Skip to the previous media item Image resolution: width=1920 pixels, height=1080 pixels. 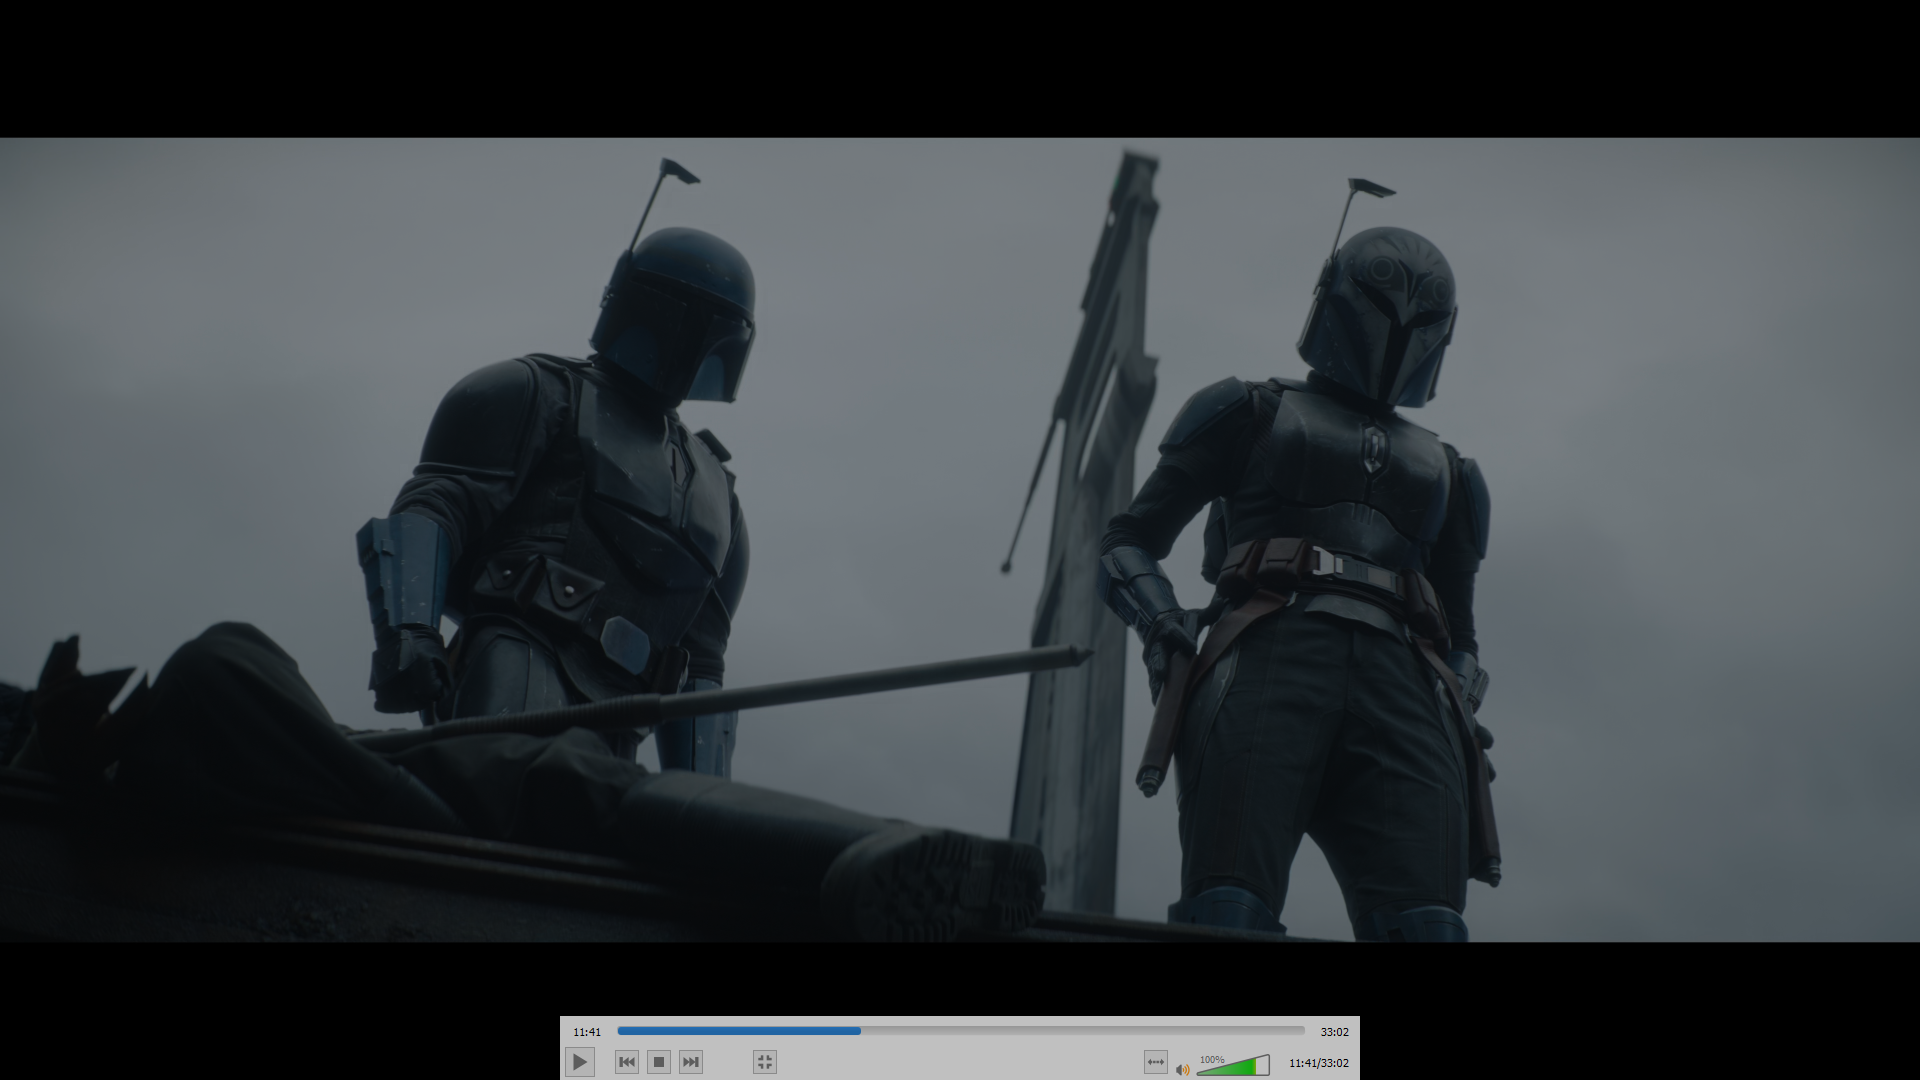(x=627, y=1062)
